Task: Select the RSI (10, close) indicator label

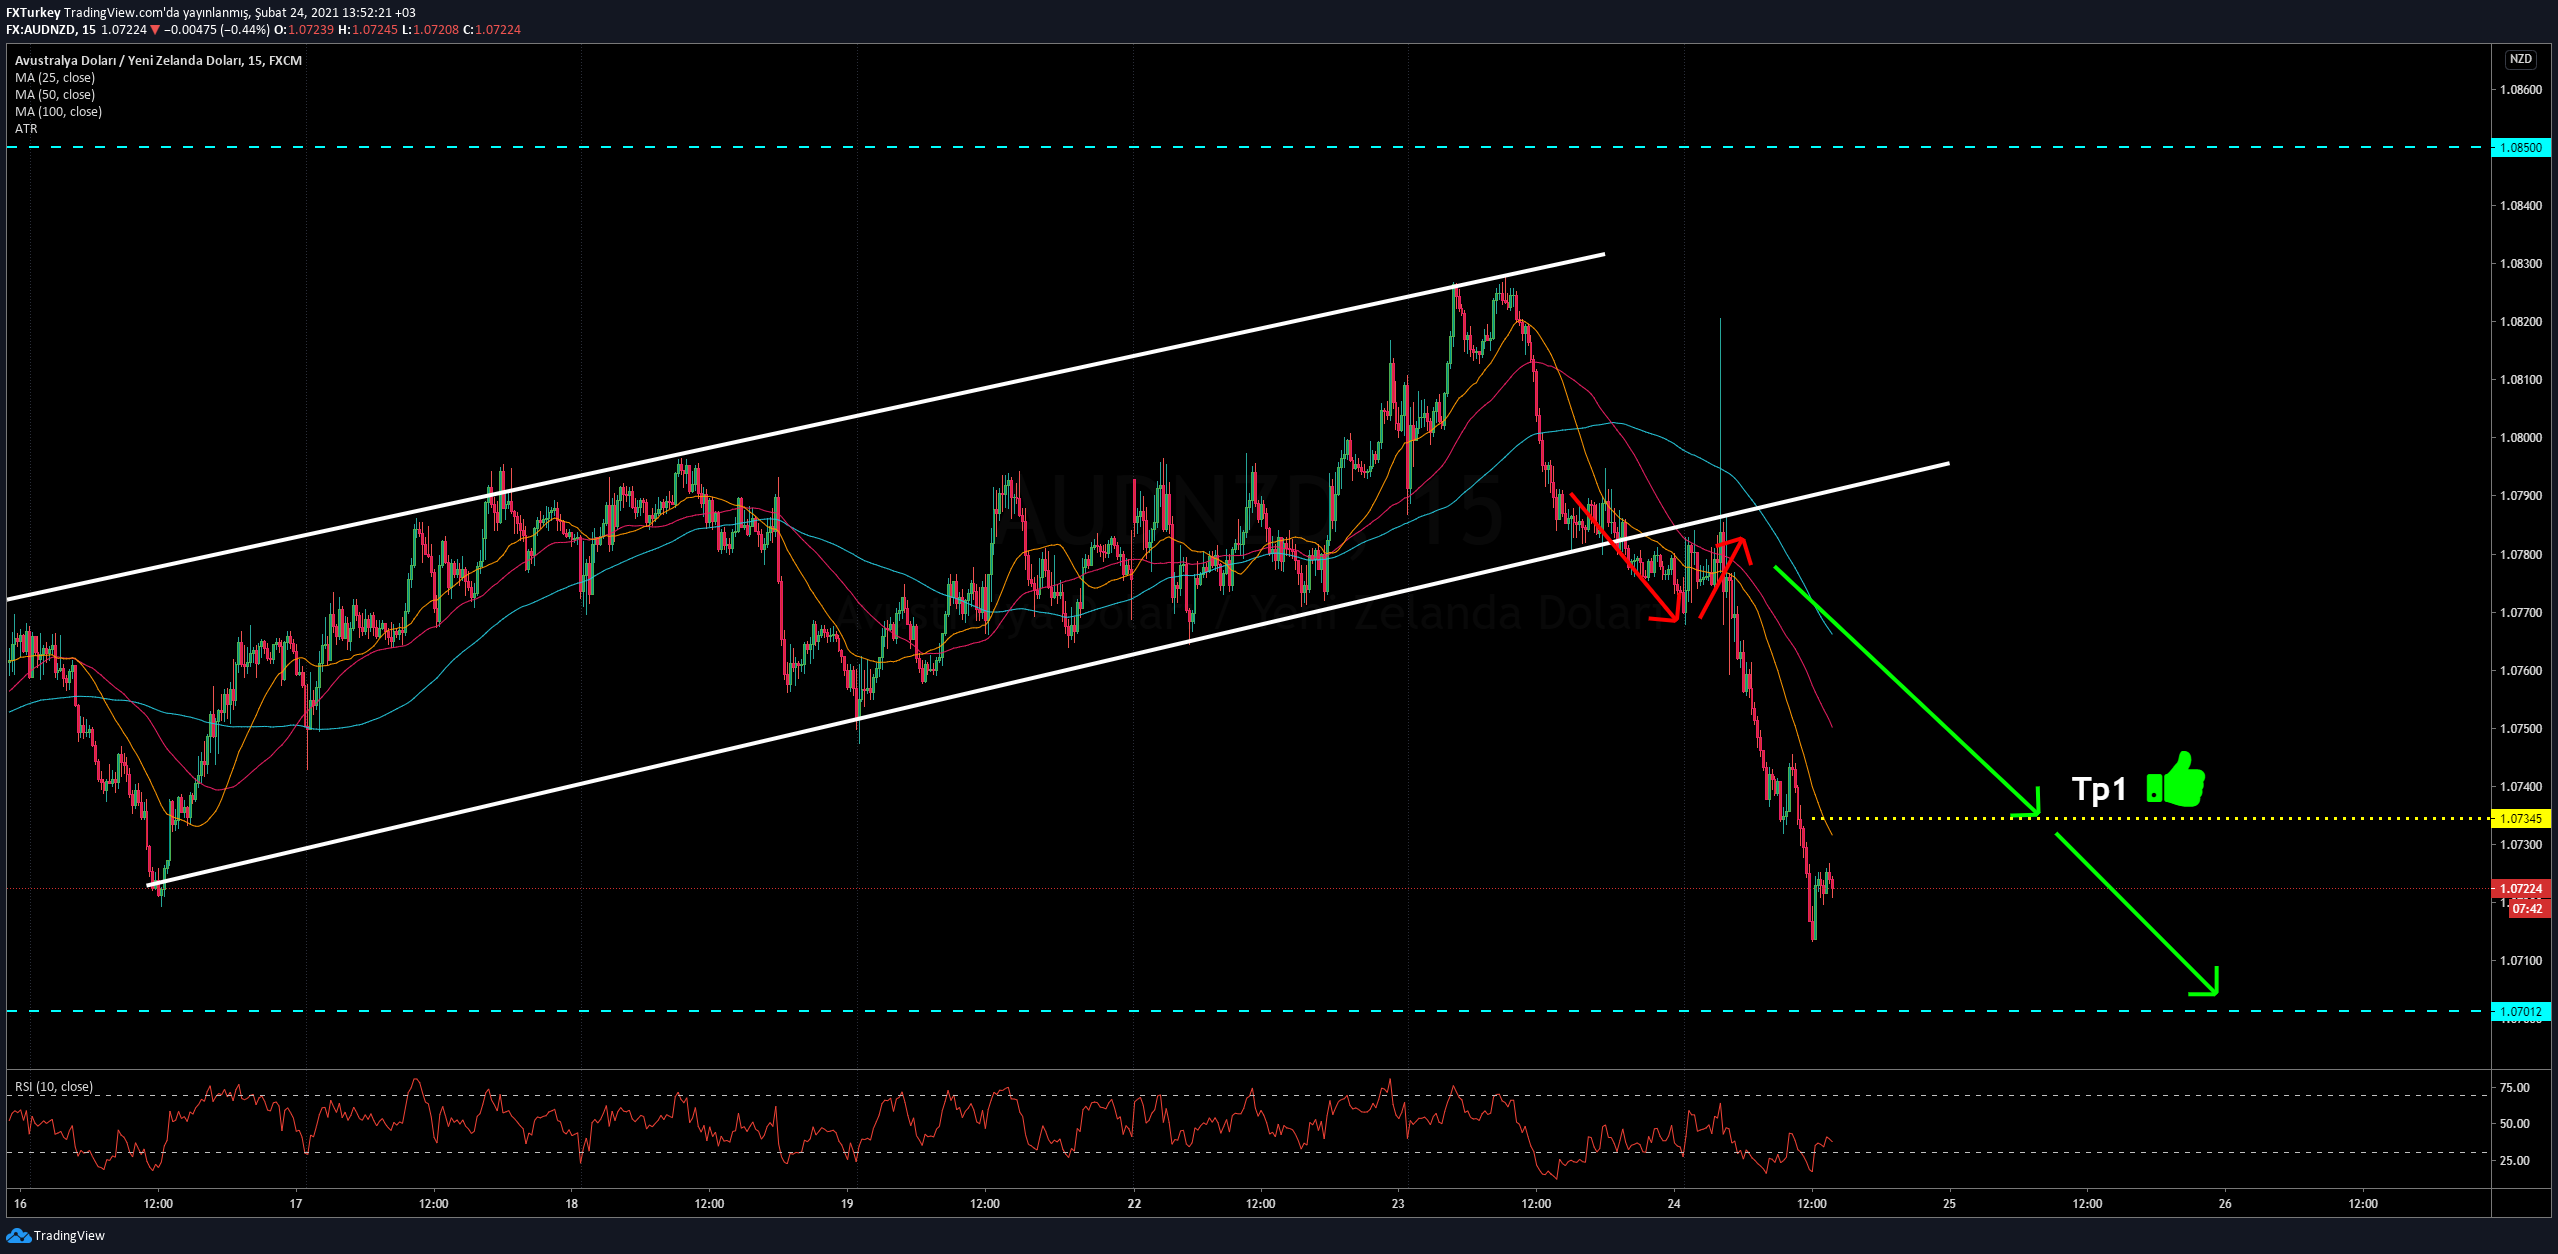Action: (x=54, y=1086)
